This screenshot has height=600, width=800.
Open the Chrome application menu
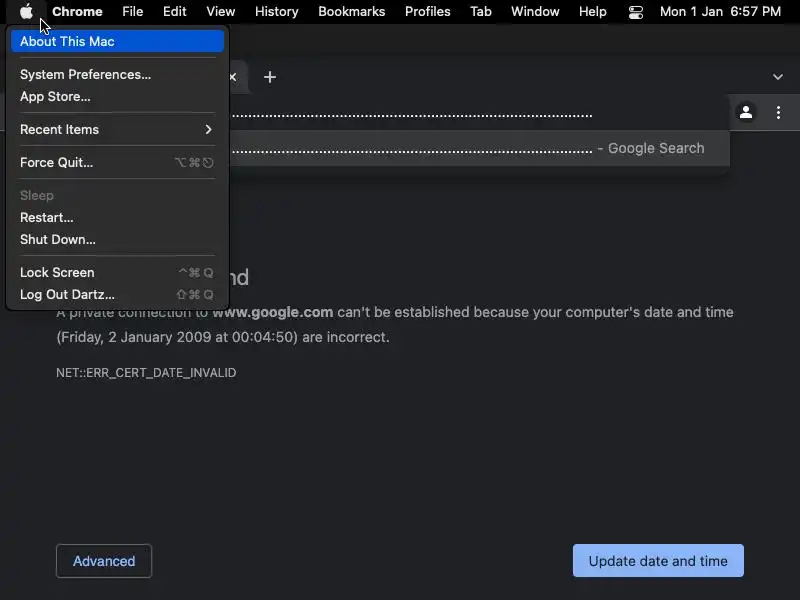(x=77, y=11)
